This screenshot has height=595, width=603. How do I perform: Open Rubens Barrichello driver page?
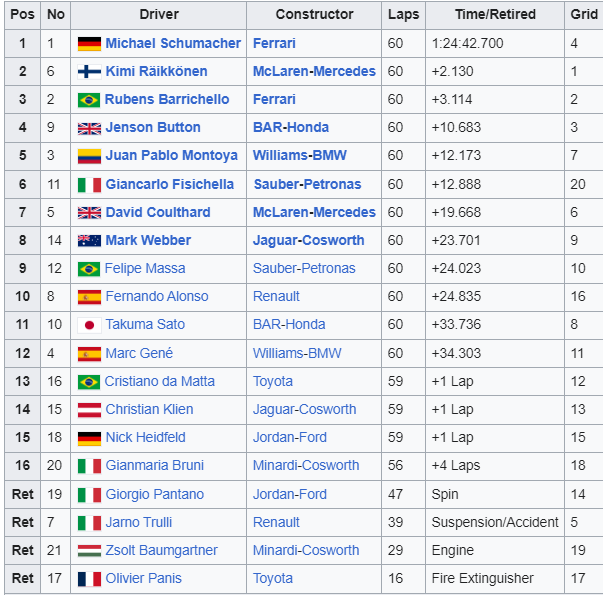click(x=167, y=99)
